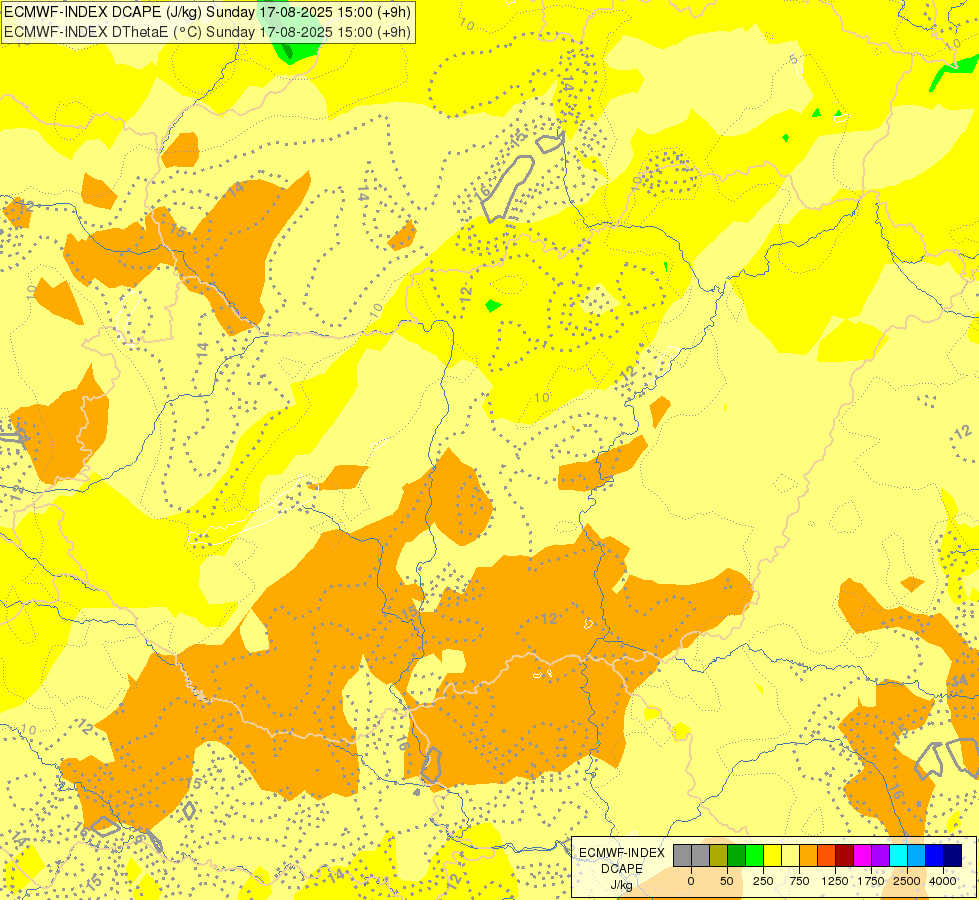Image resolution: width=979 pixels, height=900 pixels.
Task: Click the legend value 750
Action: click(799, 881)
